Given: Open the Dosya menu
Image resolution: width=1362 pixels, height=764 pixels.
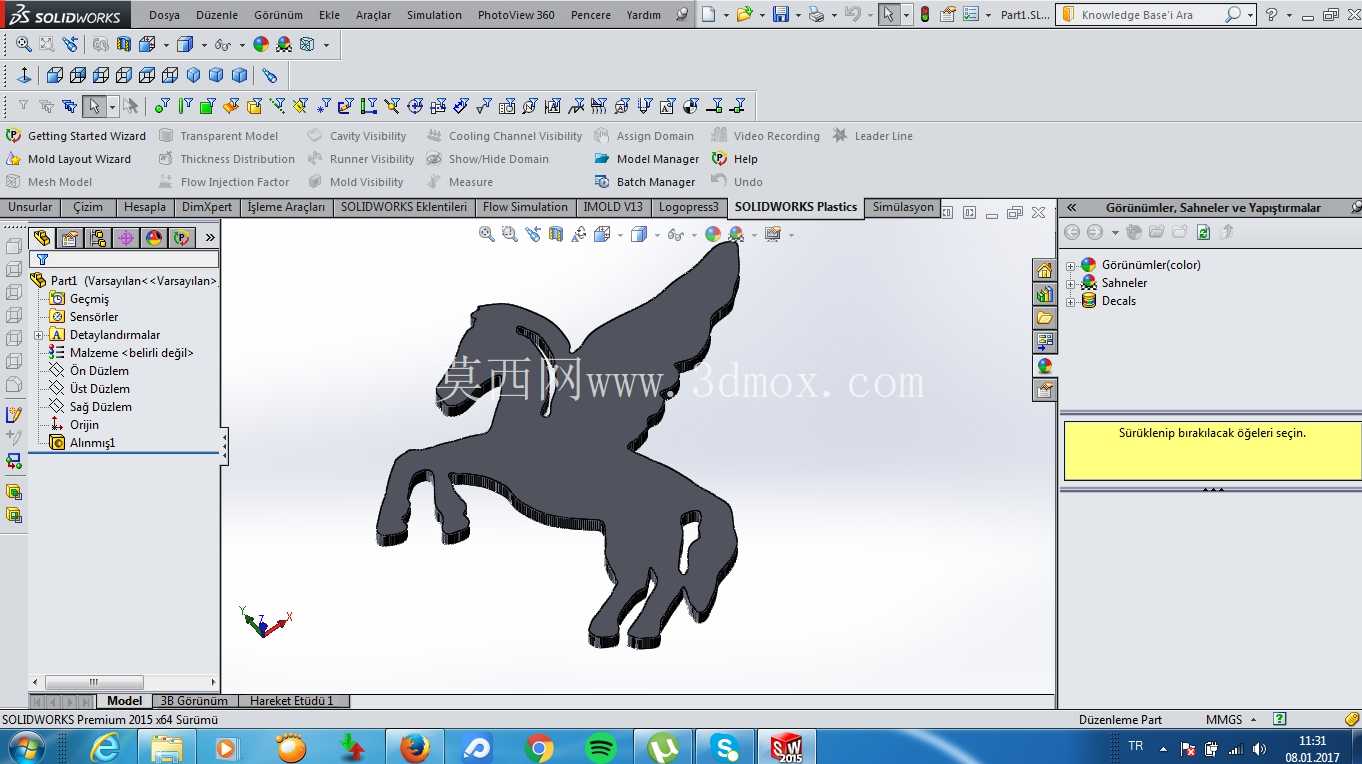Looking at the screenshot, I should coord(164,15).
